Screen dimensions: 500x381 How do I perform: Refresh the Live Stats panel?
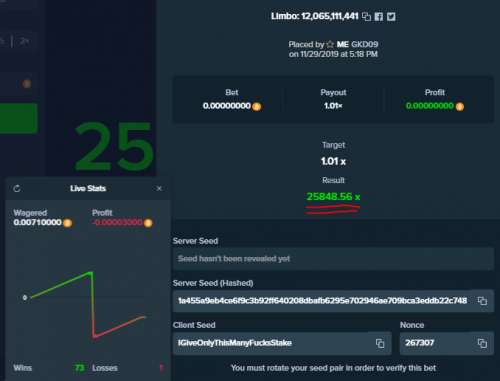point(17,189)
